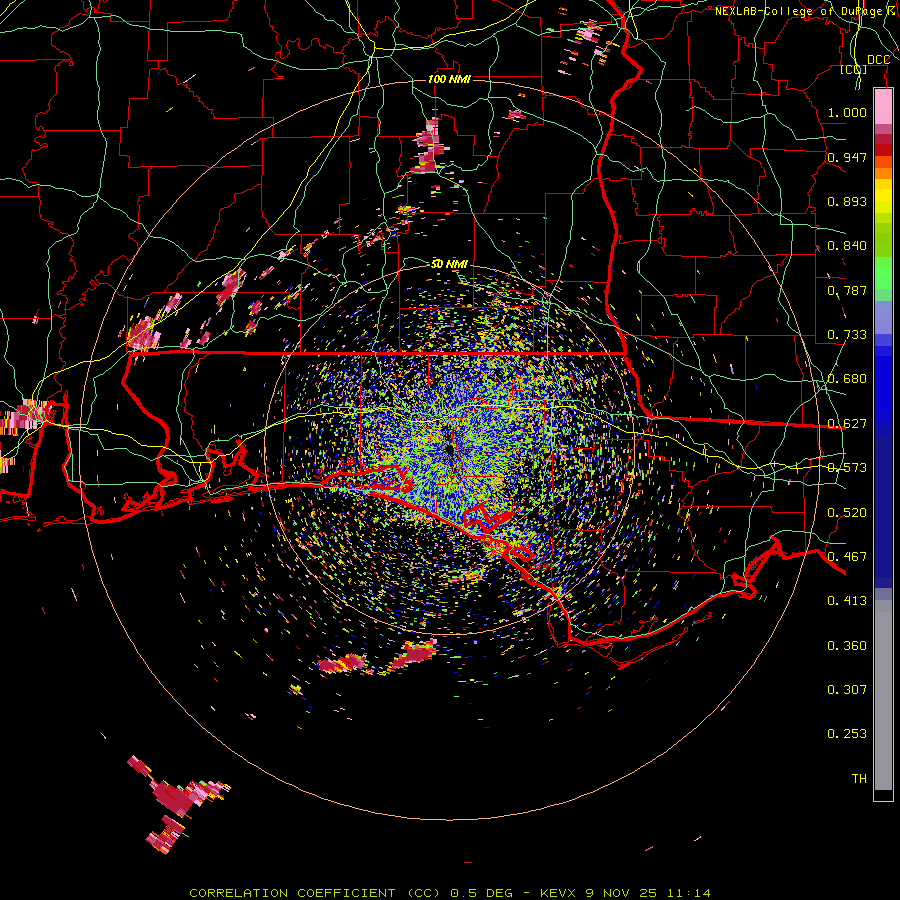The image size is (900, 900).
Task: Click the TH threshold label on the scale
Action: [x=859, y=779]
